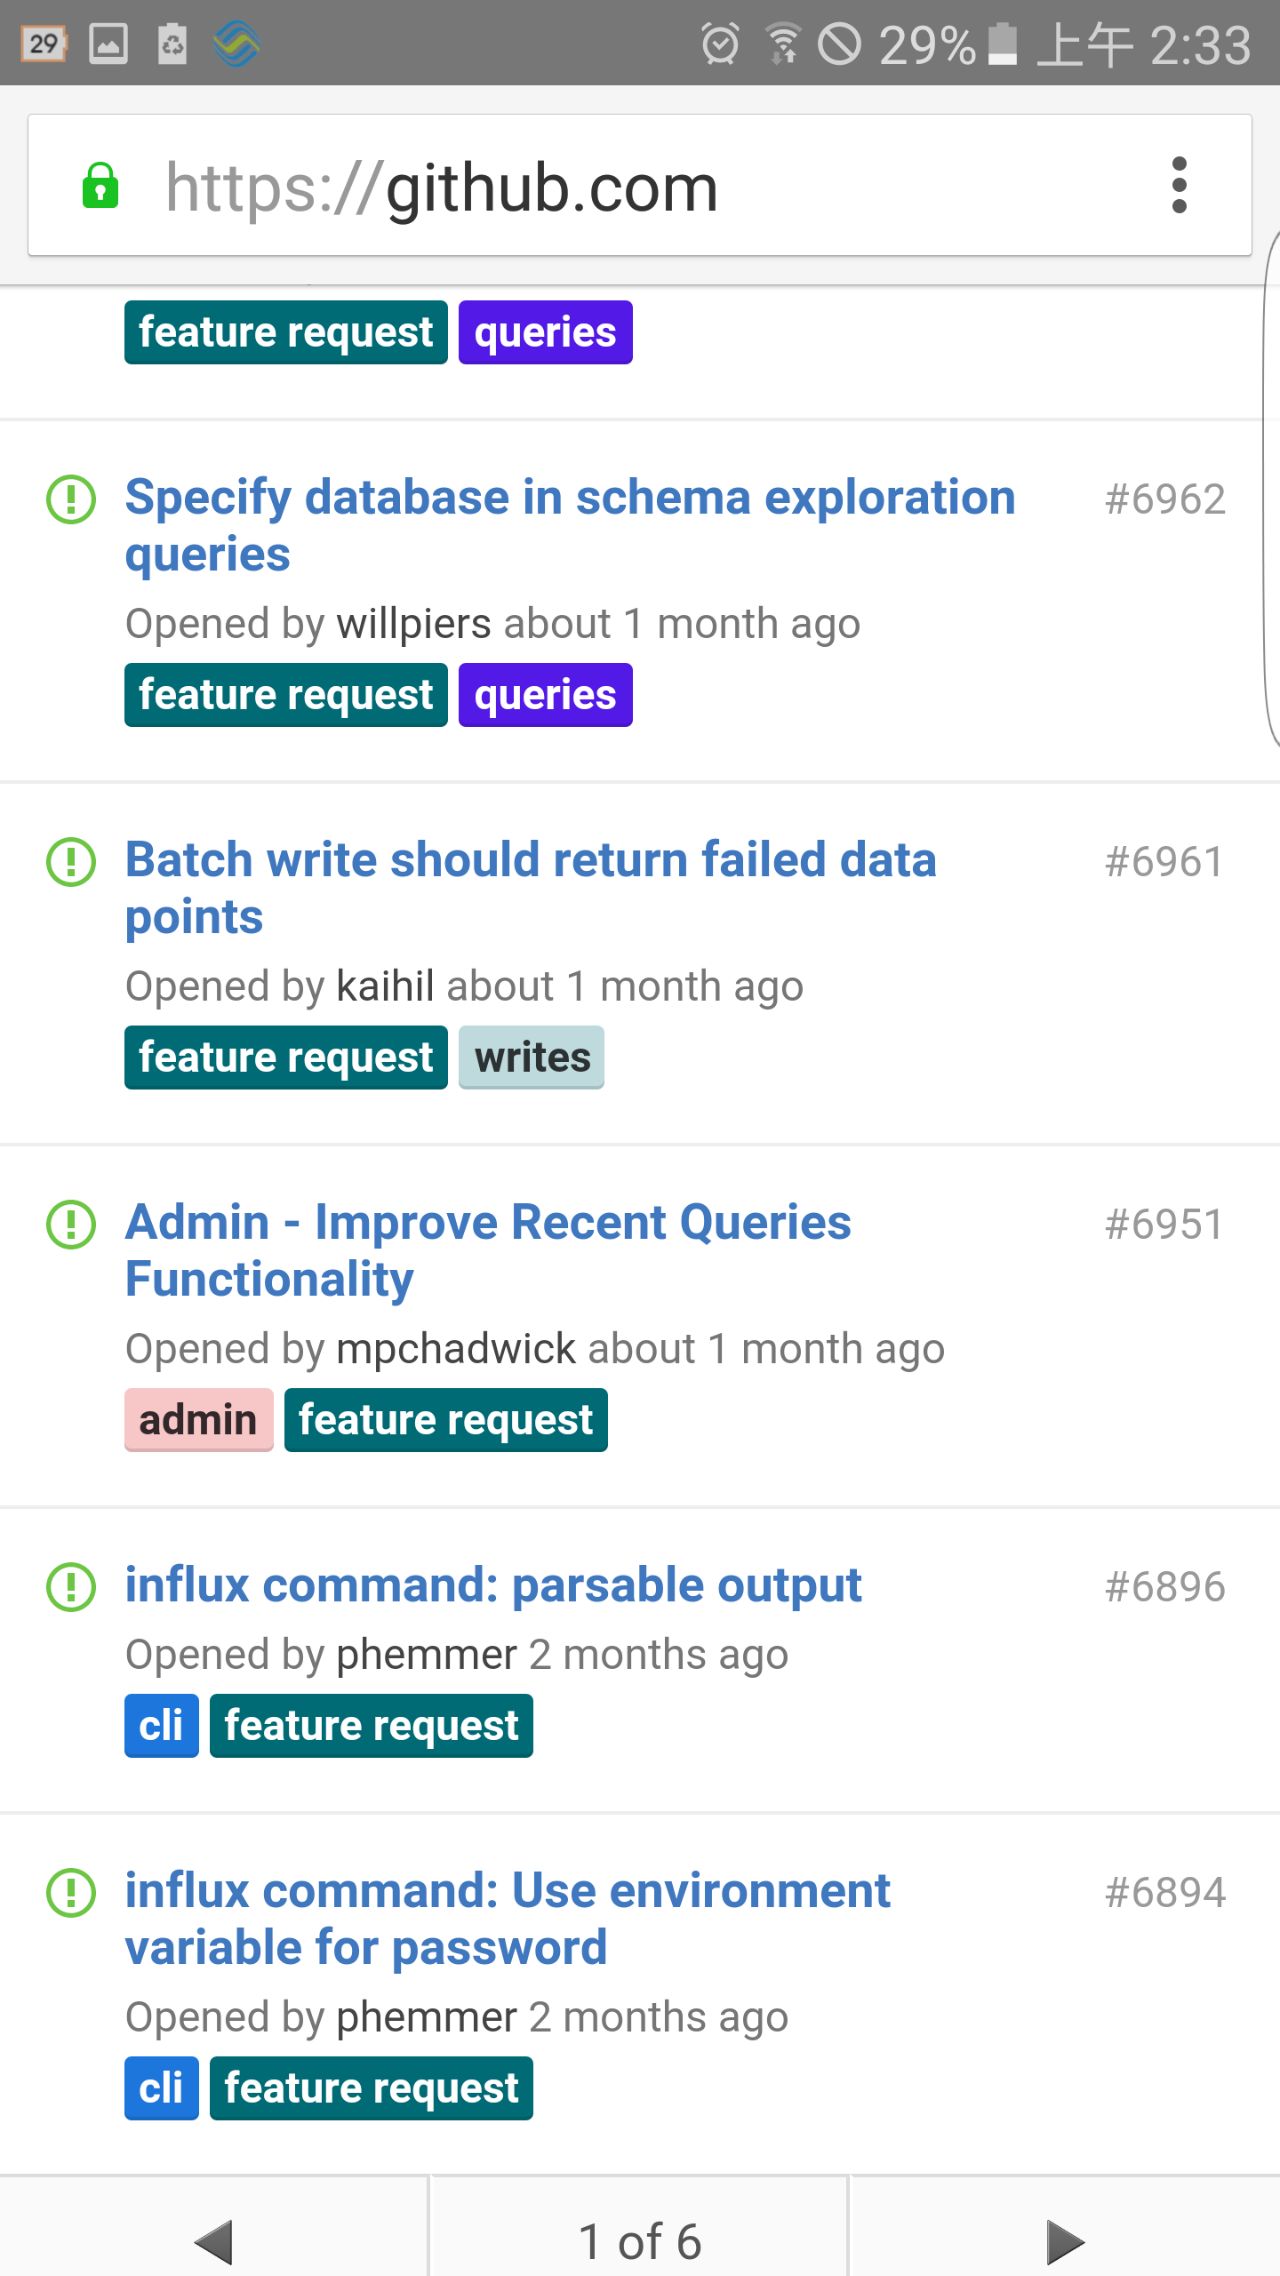
Task: Select purple 'queries' label under willpiers issue
Action: pos(545,695)
